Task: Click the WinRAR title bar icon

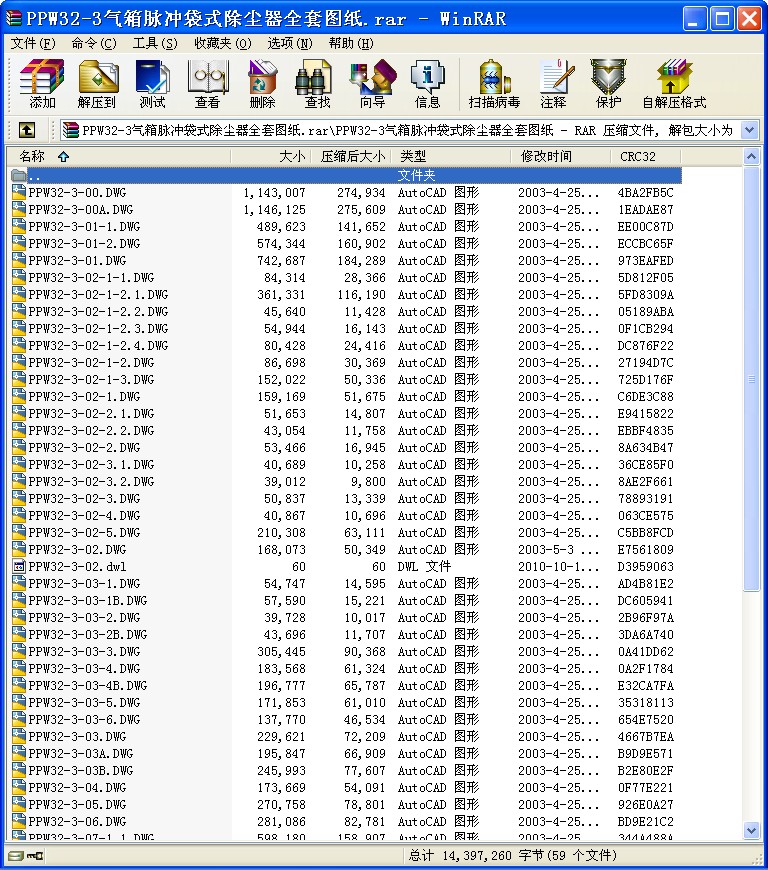Action: 13,18
